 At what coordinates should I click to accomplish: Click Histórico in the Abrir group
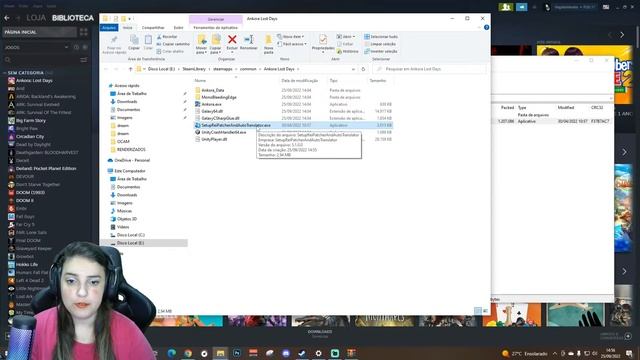[x=348, y=51]
